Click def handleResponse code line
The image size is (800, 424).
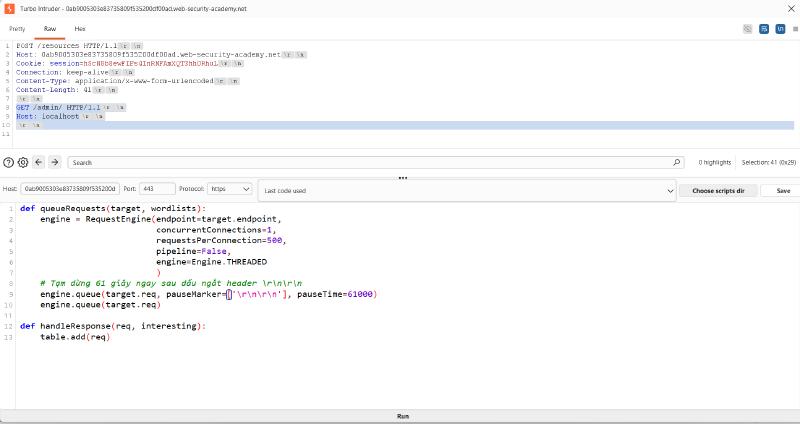[113, 326]
